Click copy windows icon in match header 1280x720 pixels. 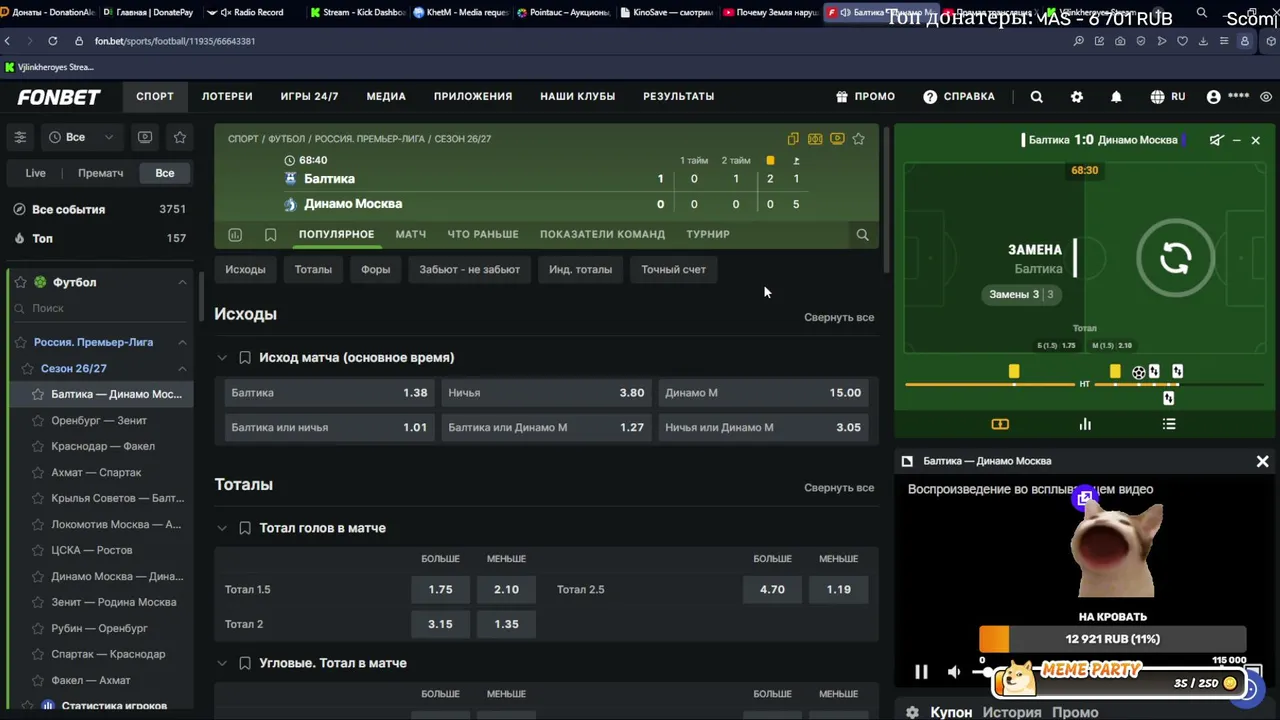tap(793, 139)
